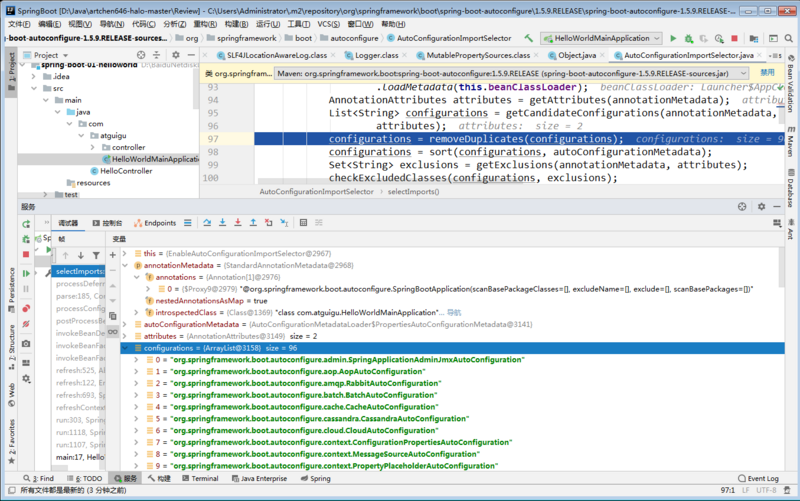Screen dimensions: 800x501
Task: Open the Event Log button
Action: [758, 479]
